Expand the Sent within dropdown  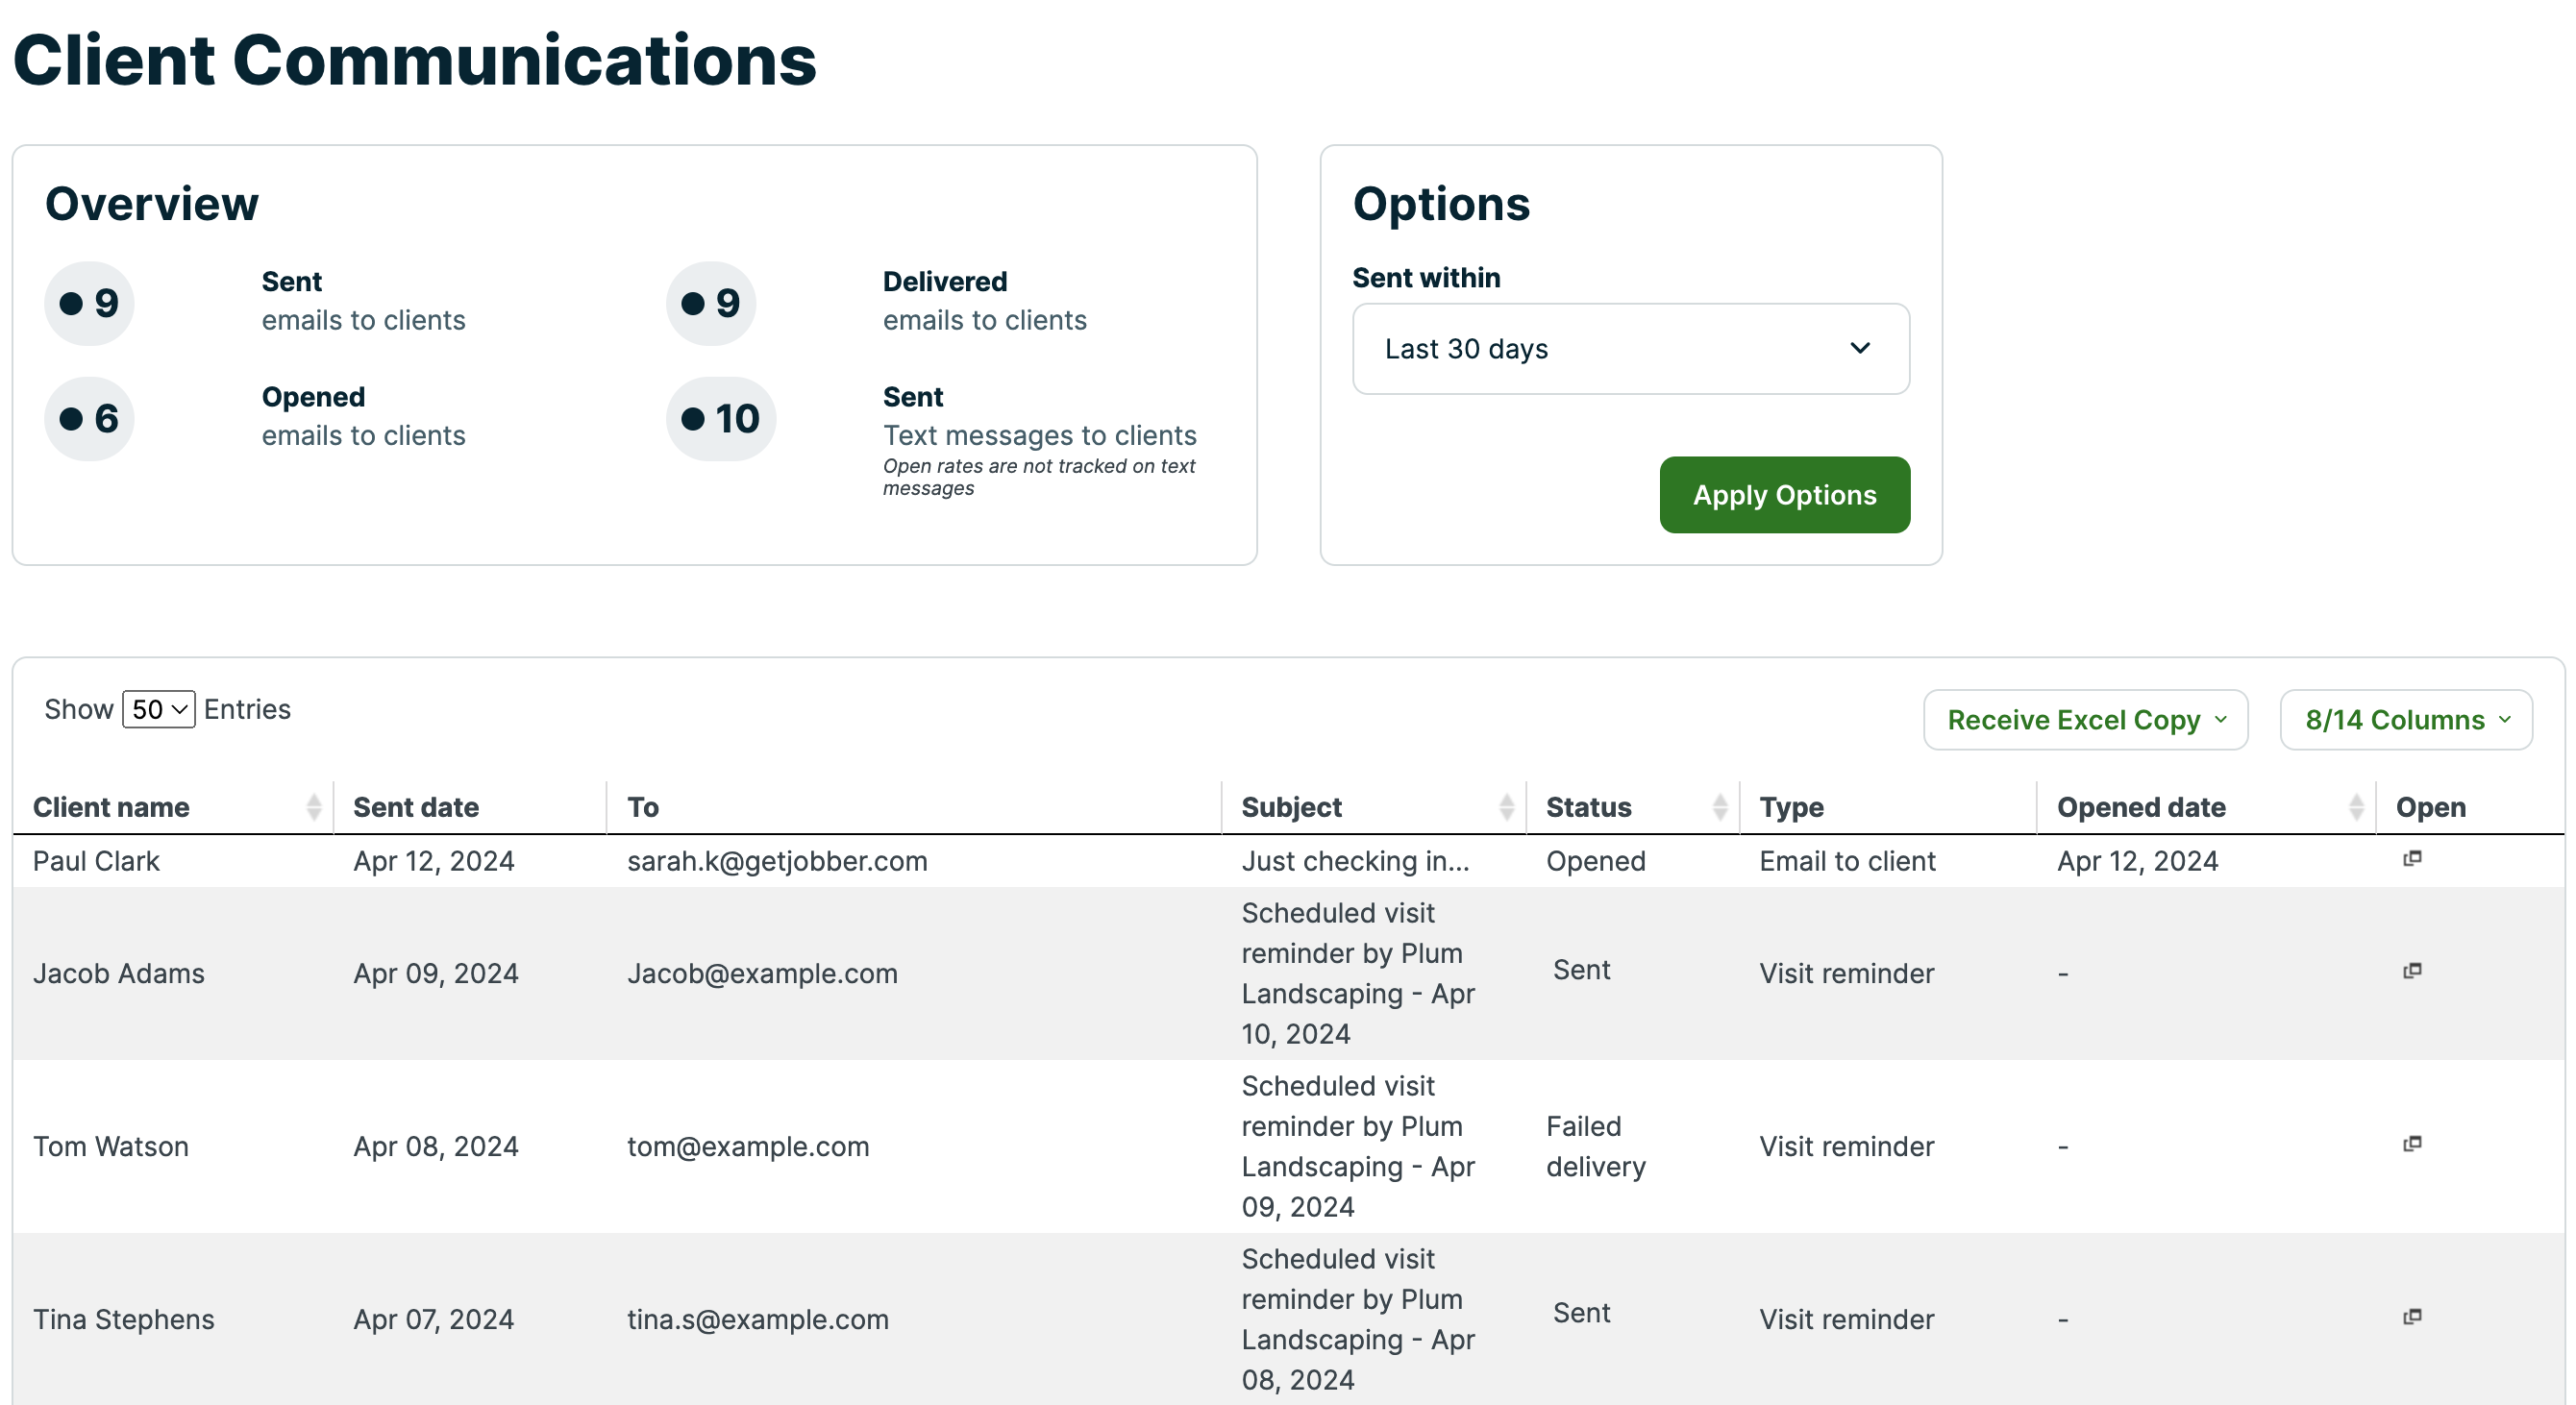[x=1630, y=349]
